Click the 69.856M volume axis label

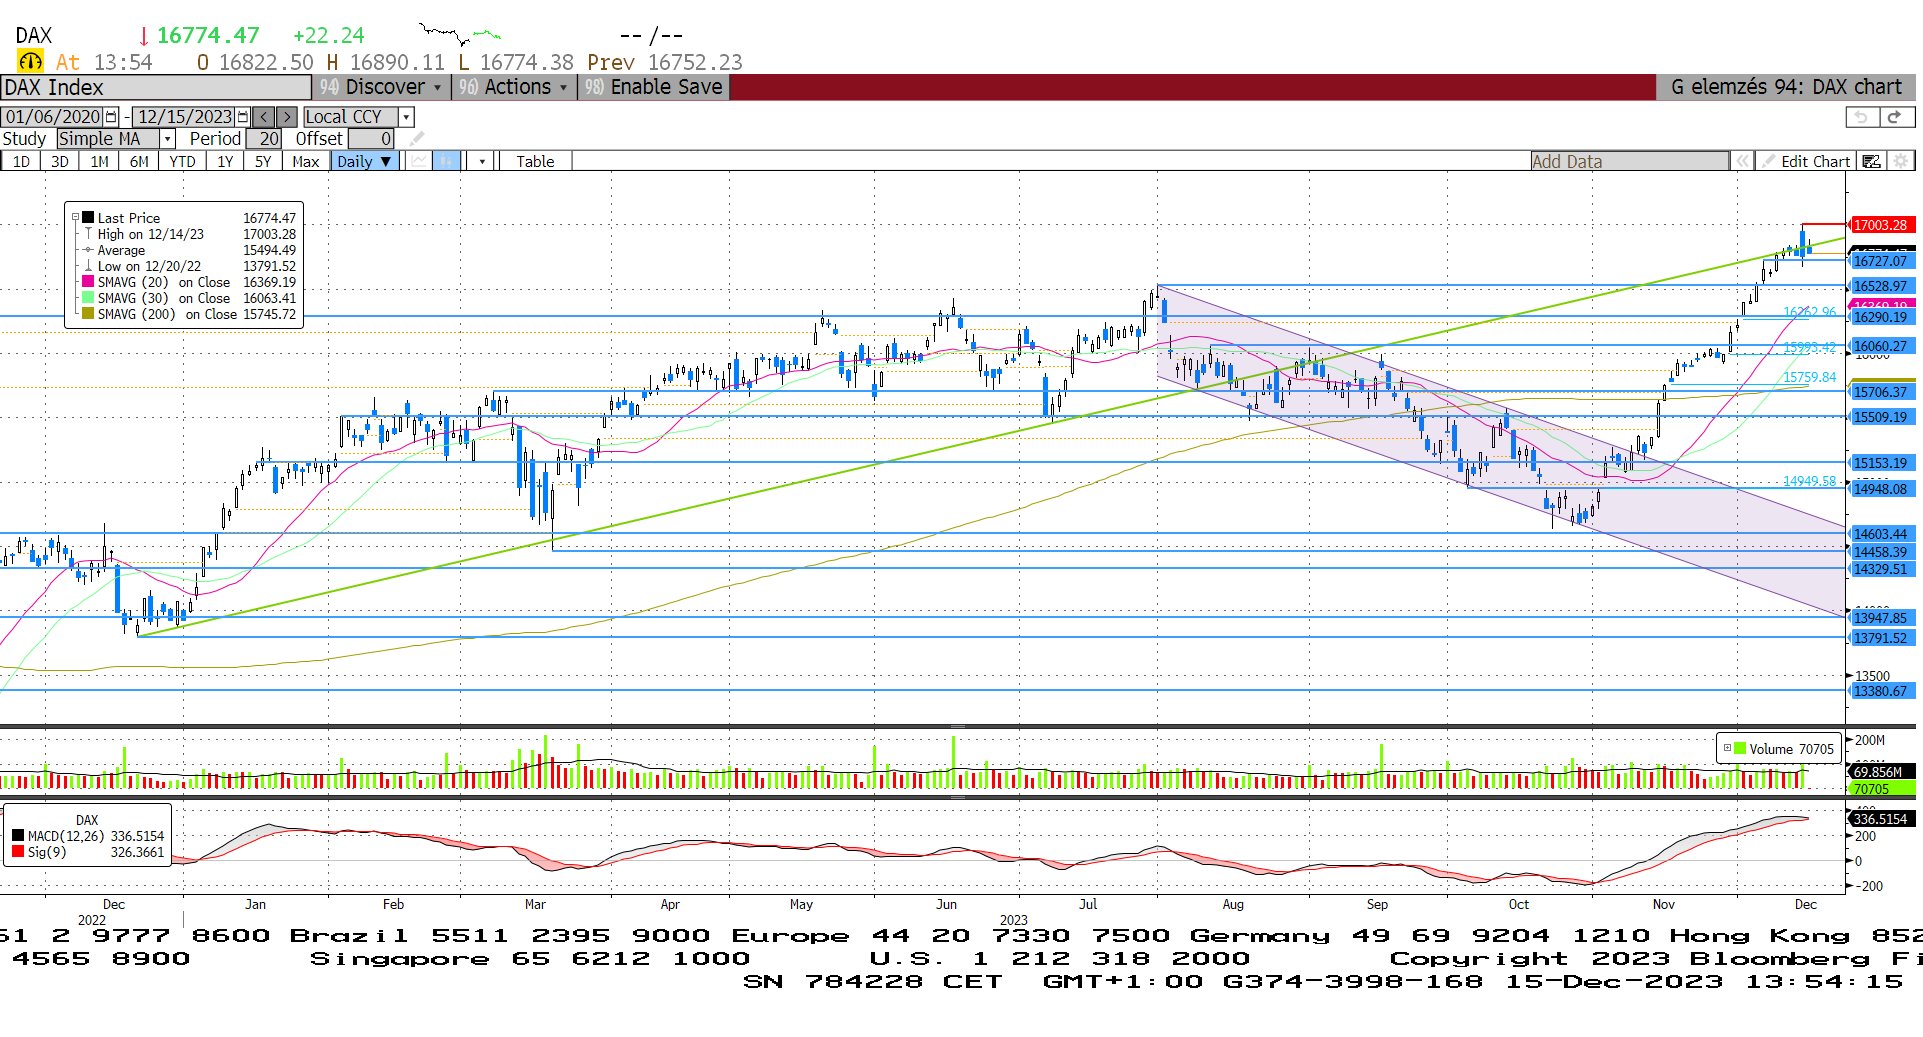(x=1880, y=772)
